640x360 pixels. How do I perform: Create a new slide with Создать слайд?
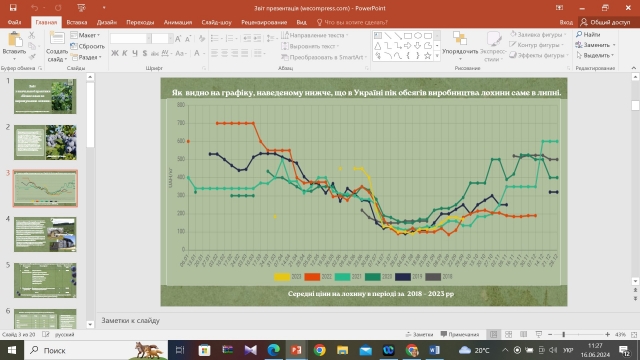tap(57, 47)
